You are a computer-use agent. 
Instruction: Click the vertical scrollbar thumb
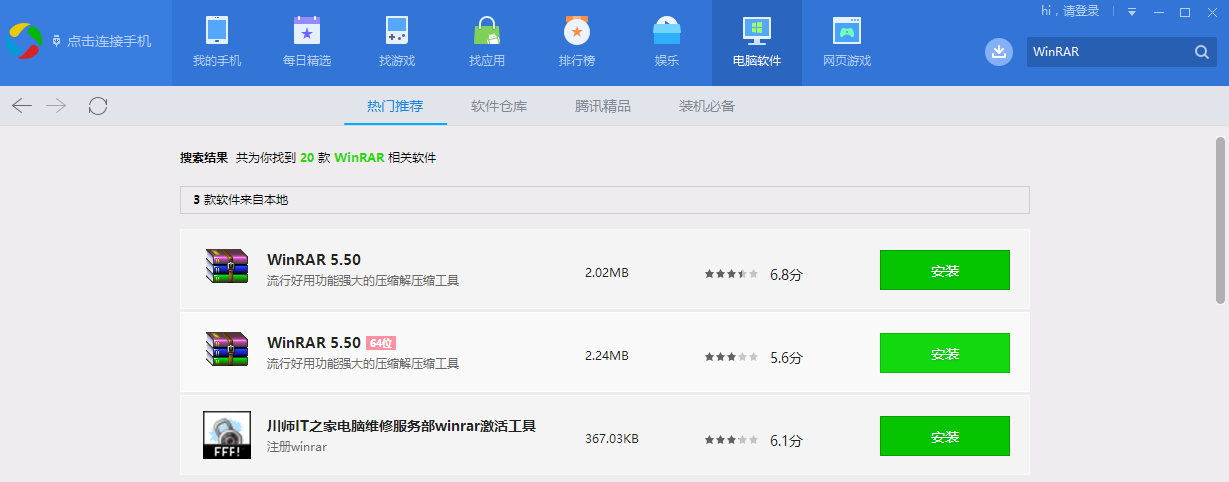click(x=1220, y=220)
